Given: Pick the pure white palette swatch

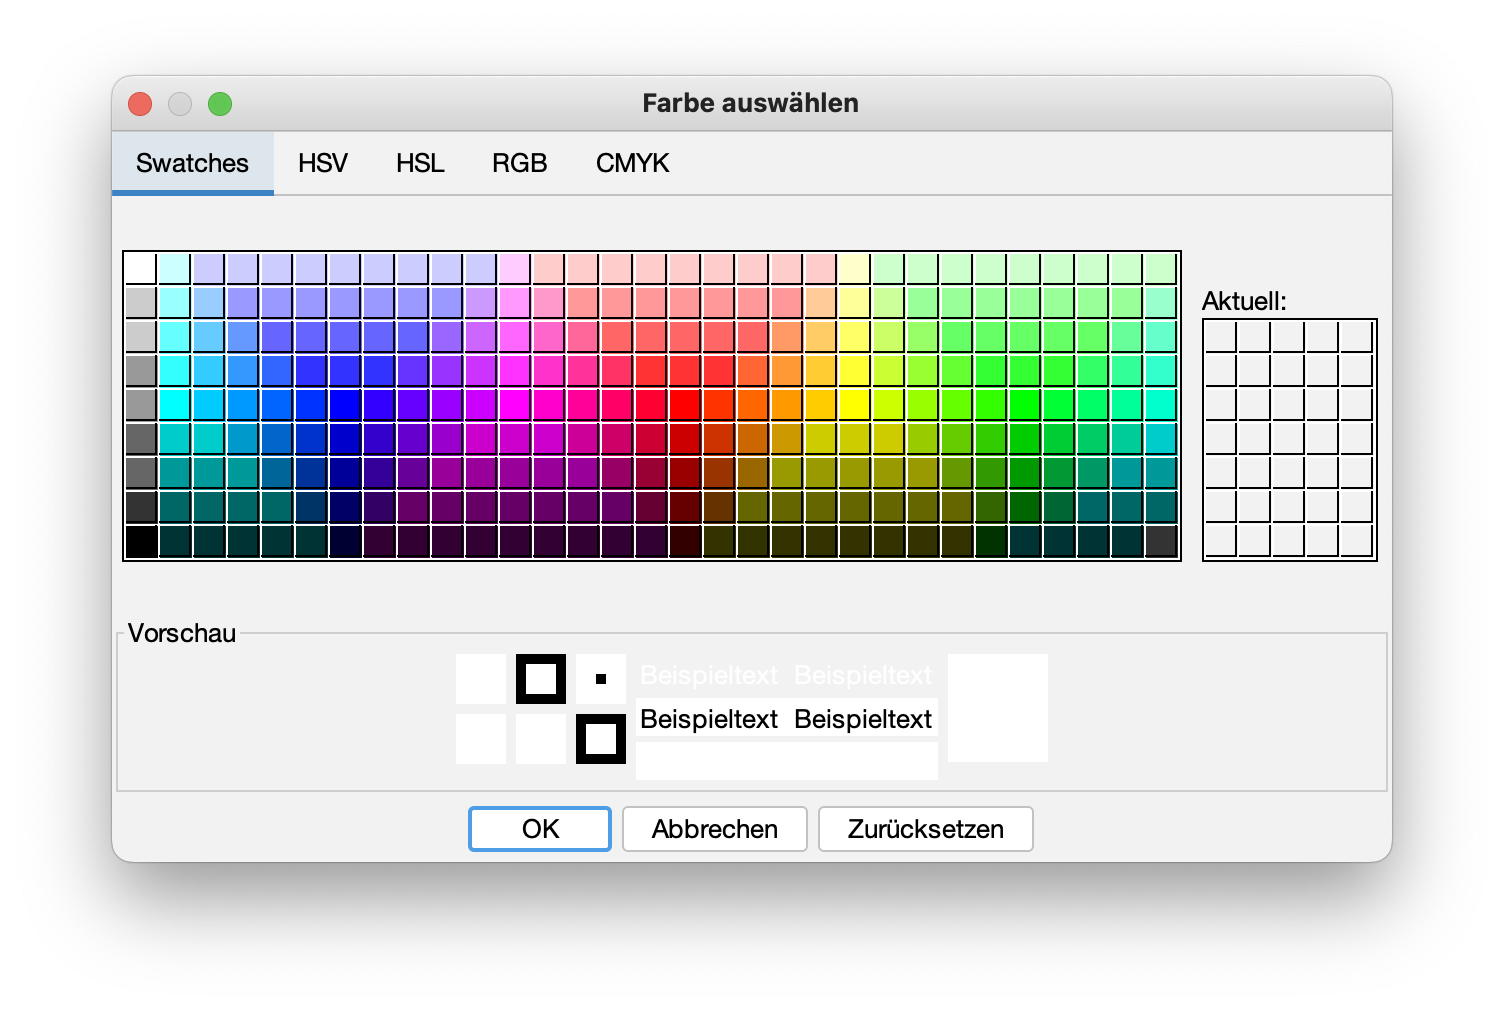Looking at the screenshot, I should click(x=141, y=269).
